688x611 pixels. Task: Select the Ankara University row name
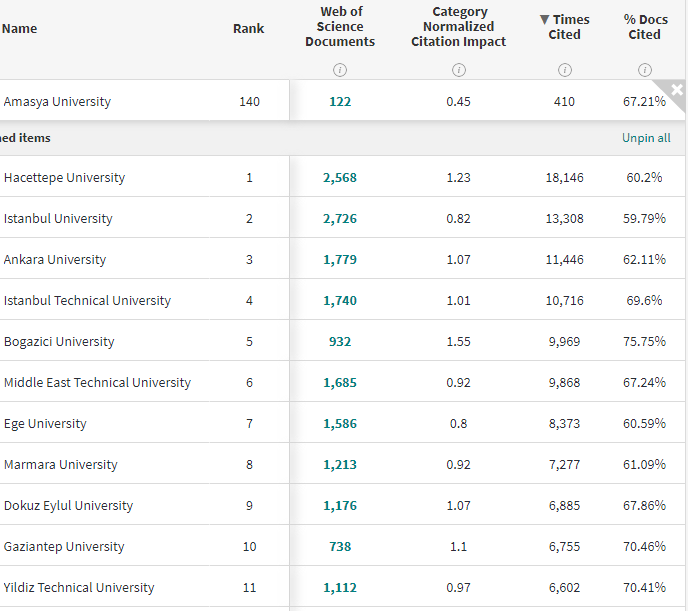tap(55, 260)
